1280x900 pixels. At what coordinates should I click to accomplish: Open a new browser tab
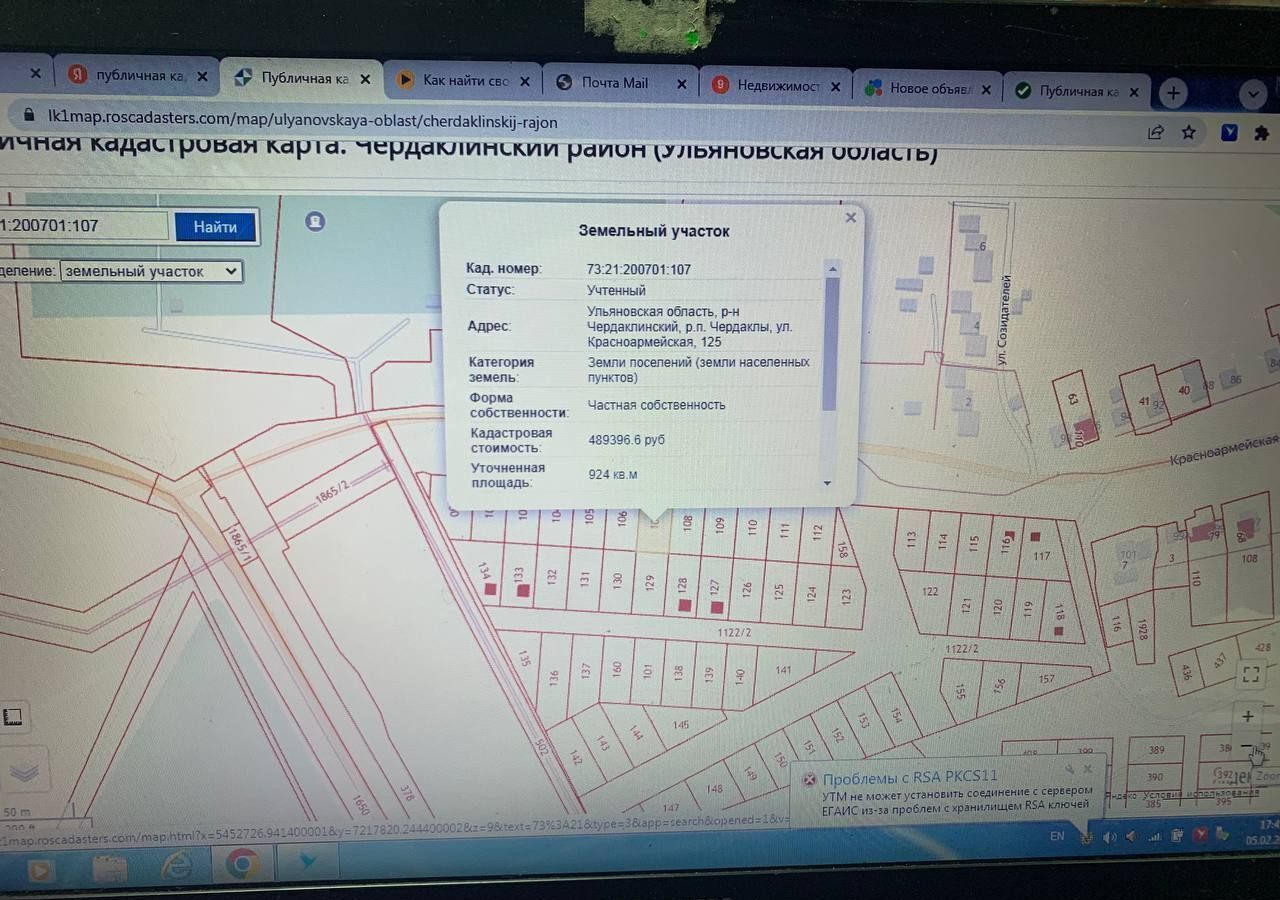pyautogui.click(x=1173, y=94)
